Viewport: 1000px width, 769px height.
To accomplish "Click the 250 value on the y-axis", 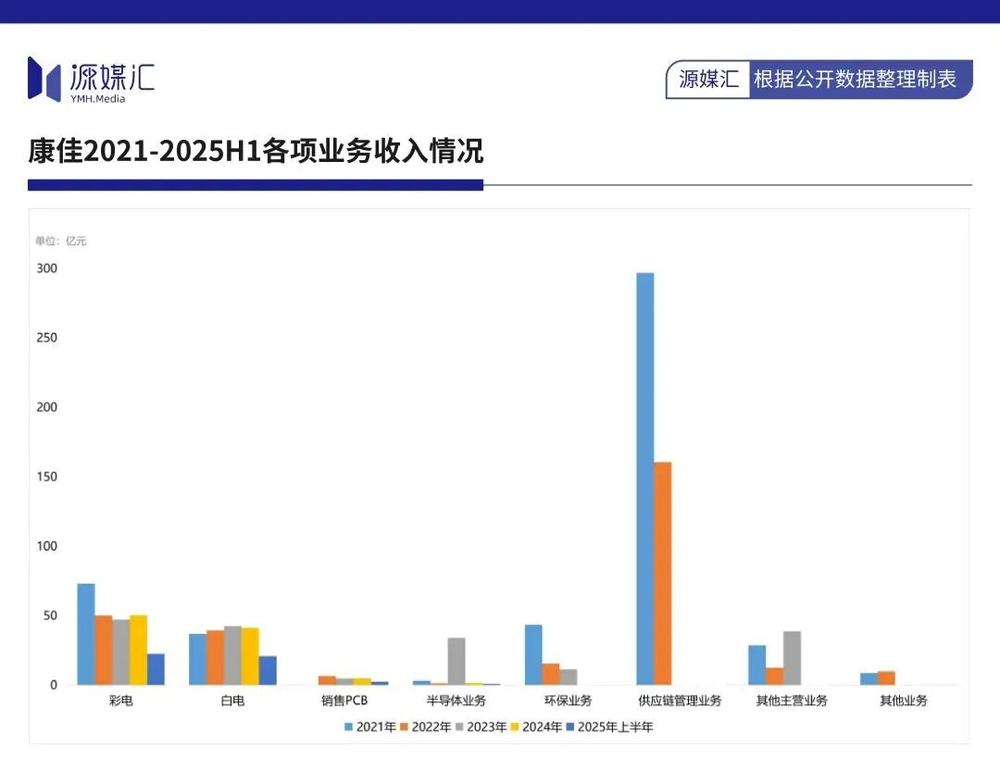I will [x=47, y=338].
